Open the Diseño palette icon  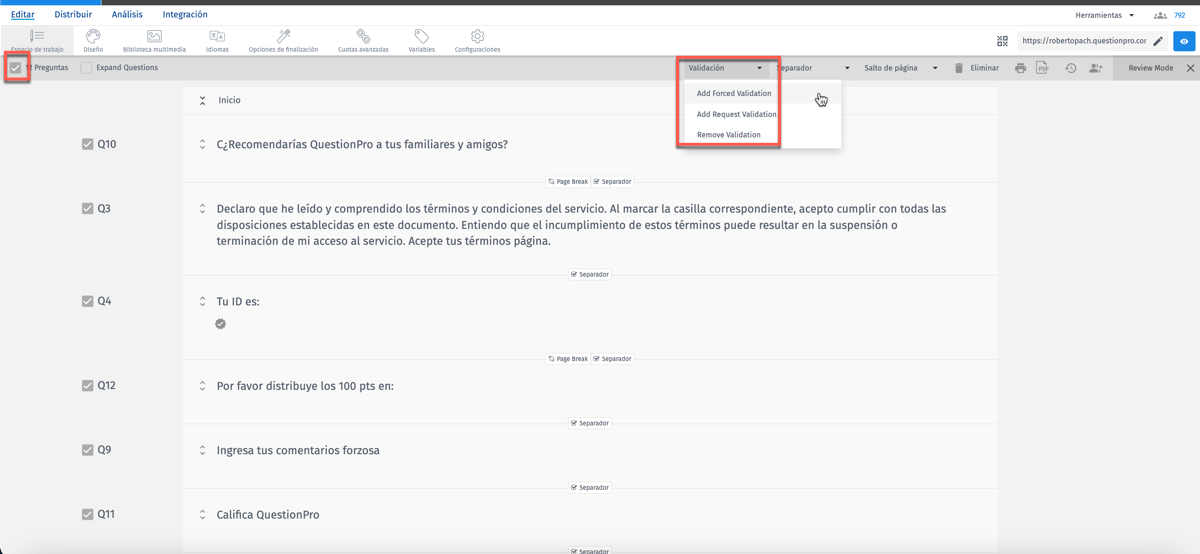[x=93, y=36]
